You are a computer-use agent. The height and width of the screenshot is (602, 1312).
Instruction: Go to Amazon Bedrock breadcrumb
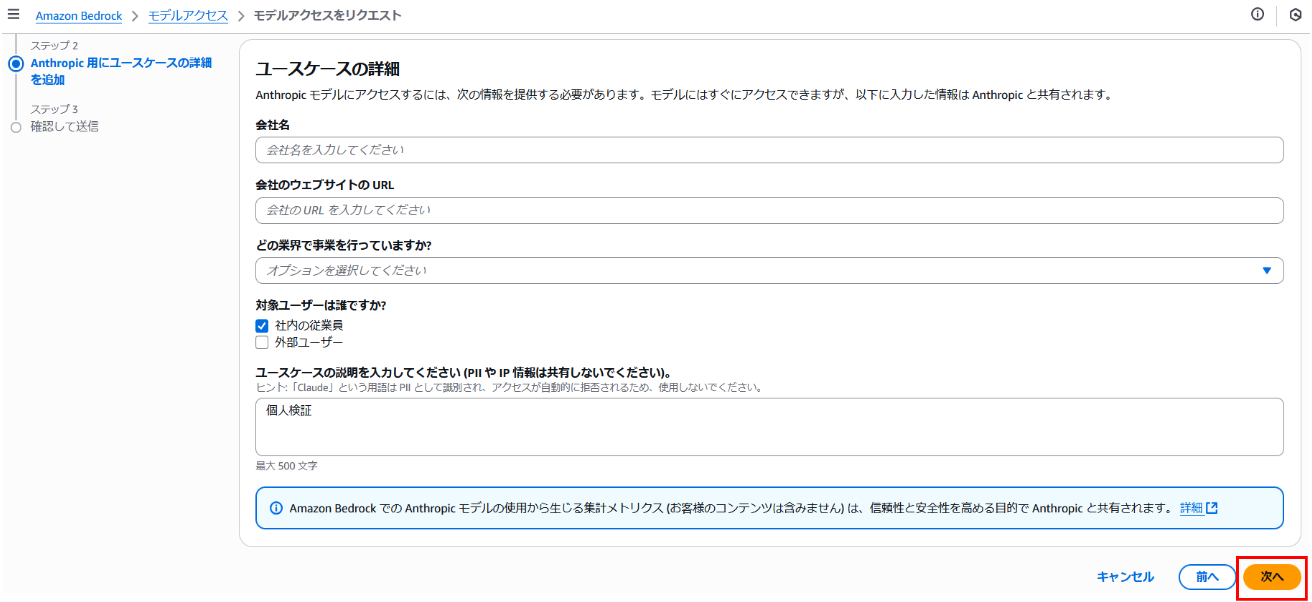pyautogui.click(x=79, y=16)
